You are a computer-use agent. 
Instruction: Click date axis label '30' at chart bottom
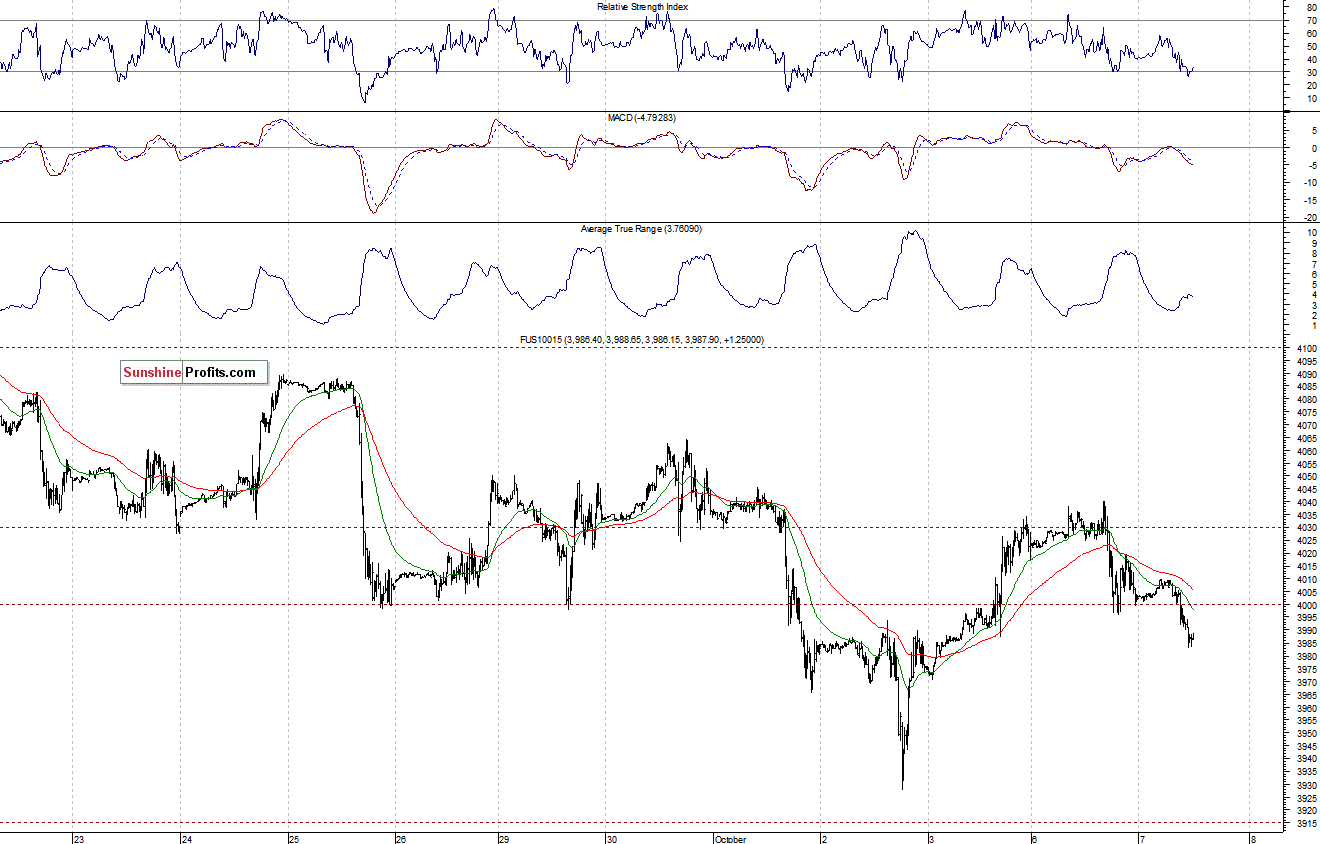(x=612, y=839)
